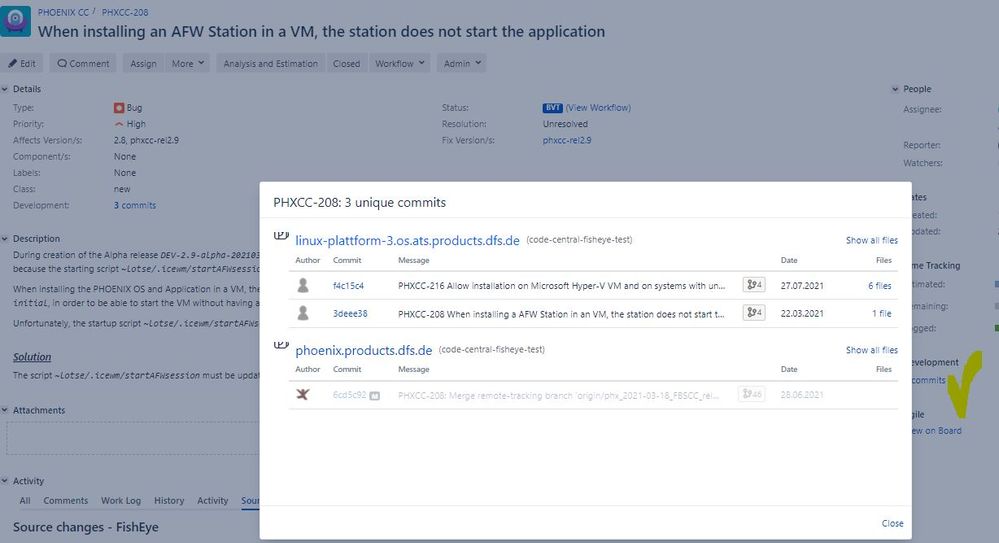Screen dimensions: 999x543
Task: Open the phxcc-rel2.9 fix version link
Action: tap(567, 140)
